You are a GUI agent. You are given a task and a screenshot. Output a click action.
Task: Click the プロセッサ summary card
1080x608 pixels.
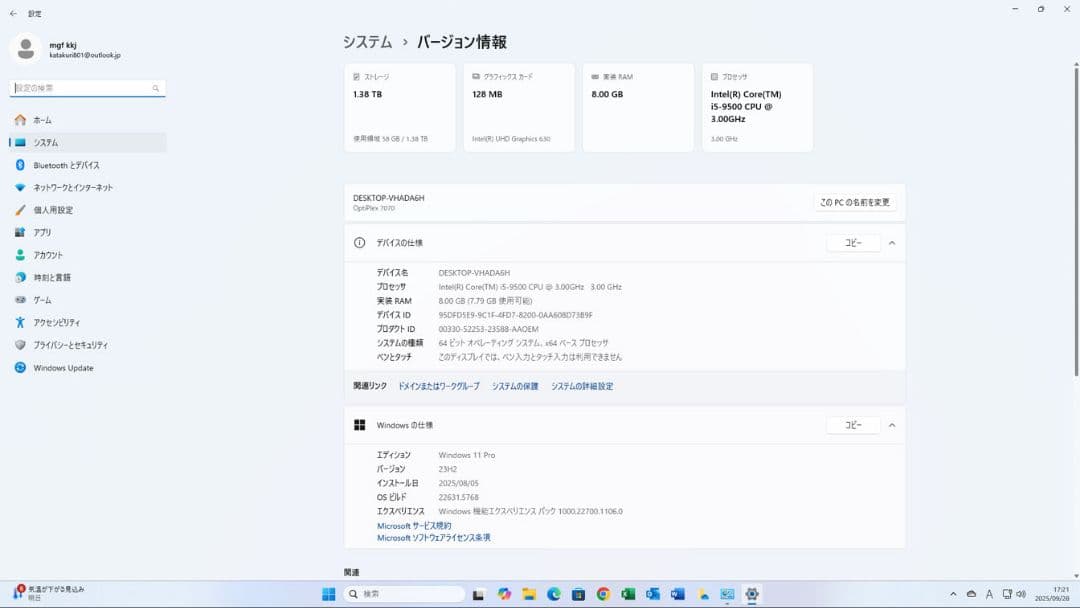point(758,107)
